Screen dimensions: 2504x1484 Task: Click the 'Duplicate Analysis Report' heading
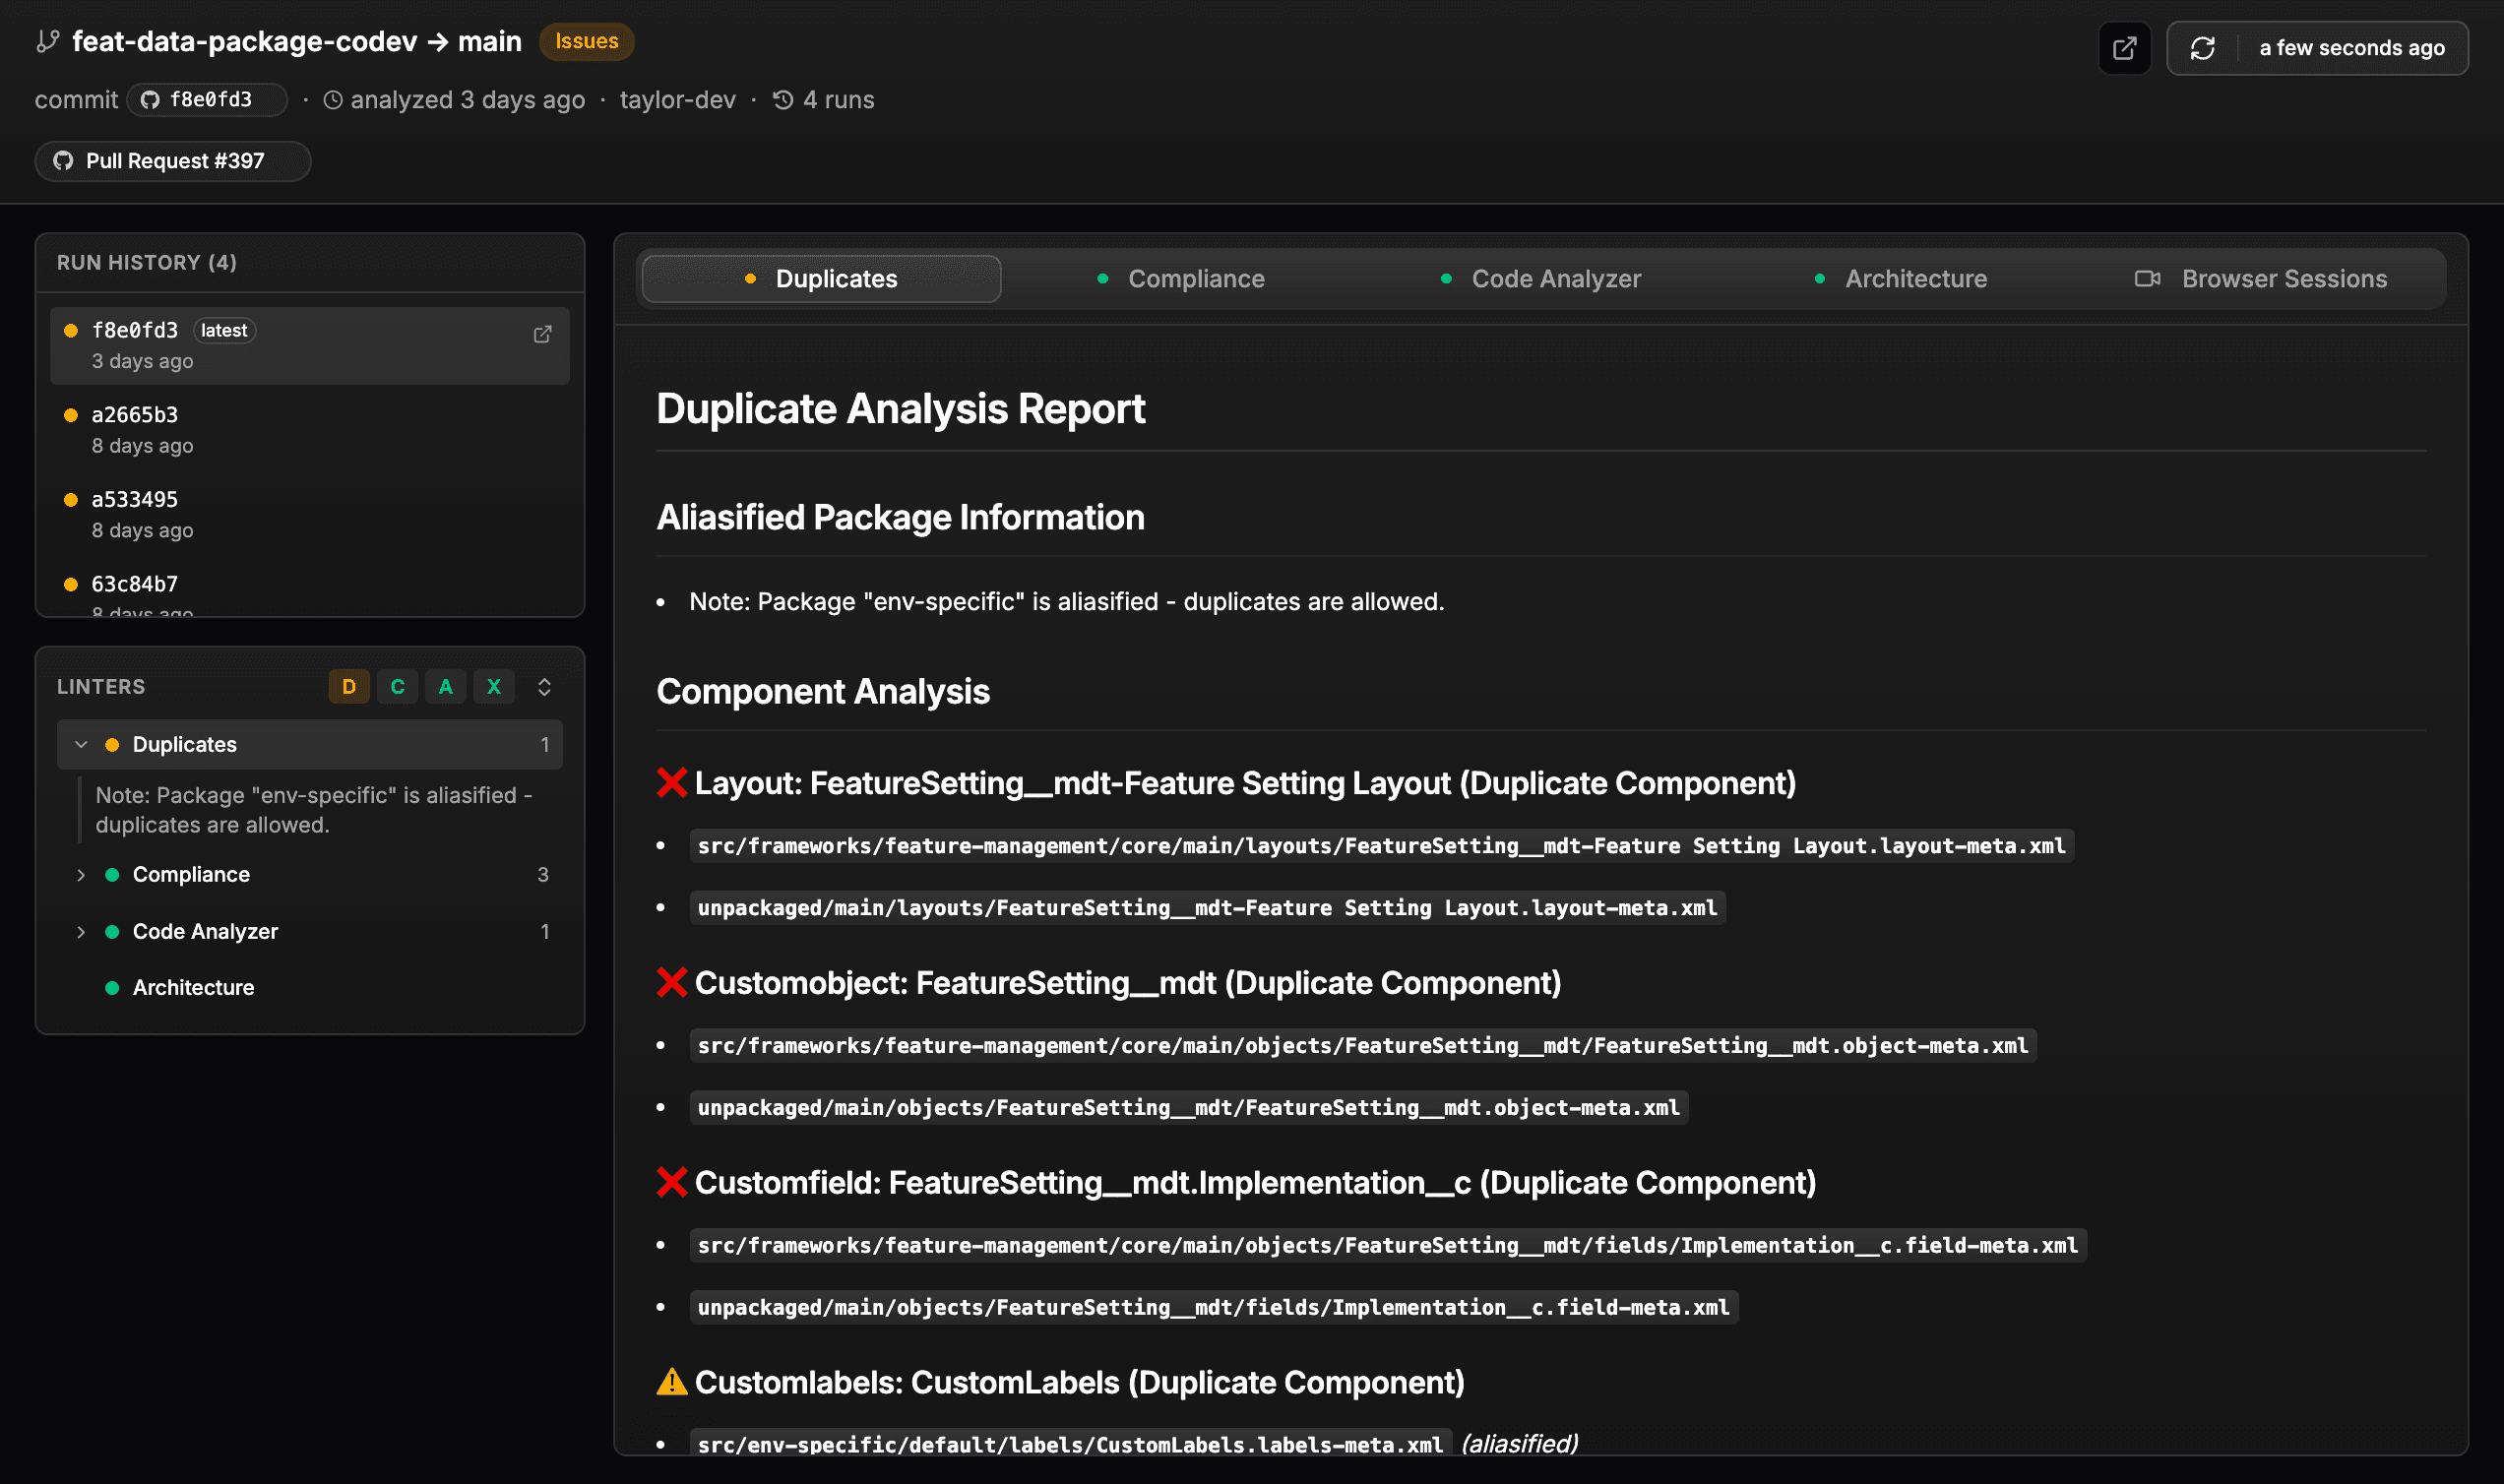coord(901,409)
